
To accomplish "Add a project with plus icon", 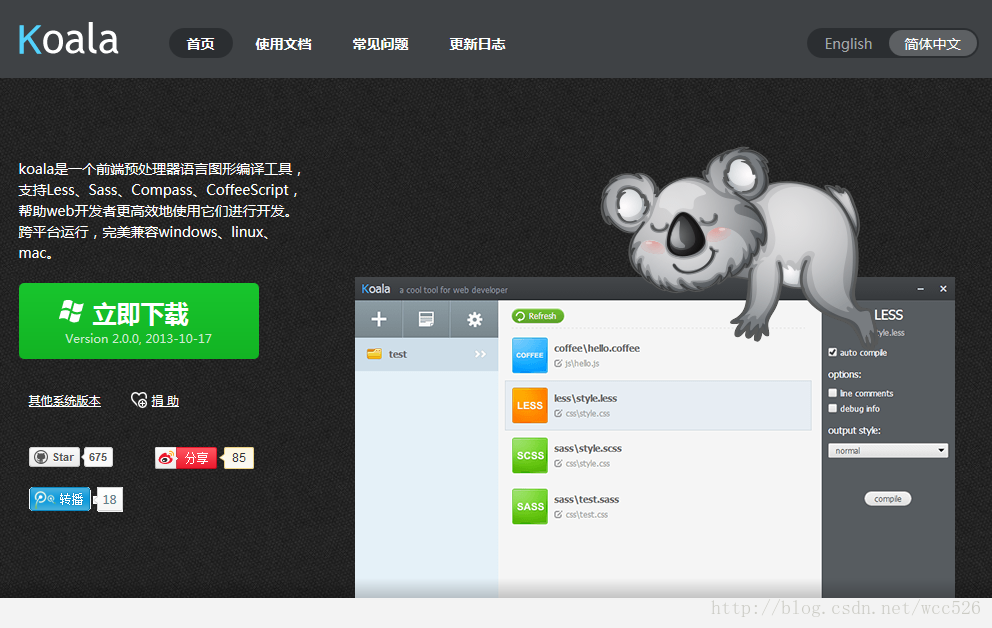I will (x=379, y=319).
